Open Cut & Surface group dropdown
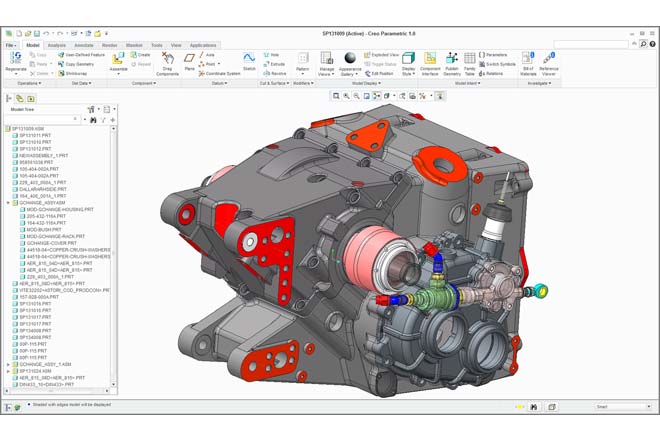This screenshot has height=440, width=660. (274, 83)
